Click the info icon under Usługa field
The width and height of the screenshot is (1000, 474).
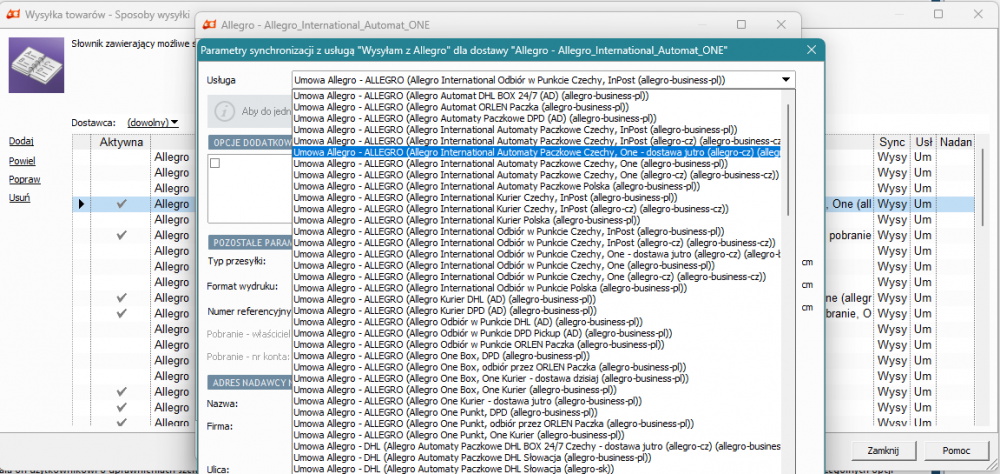tap(222, 110)
